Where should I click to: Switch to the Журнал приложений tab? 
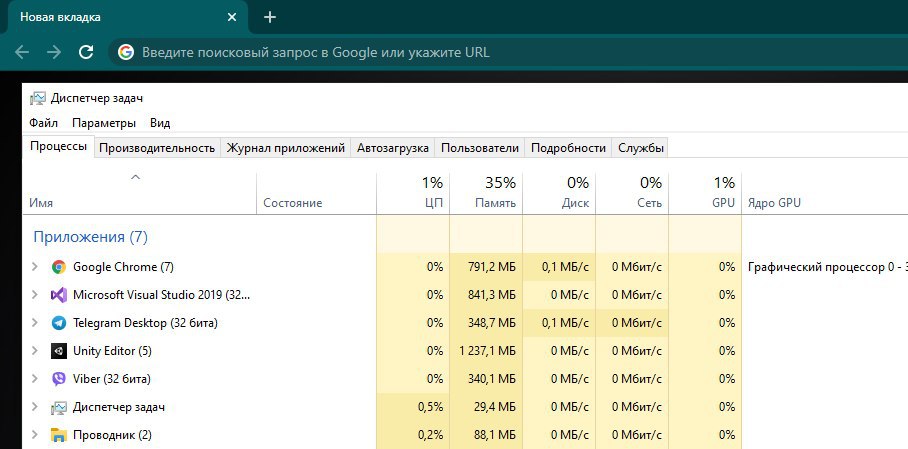click(x=285, y=148)
